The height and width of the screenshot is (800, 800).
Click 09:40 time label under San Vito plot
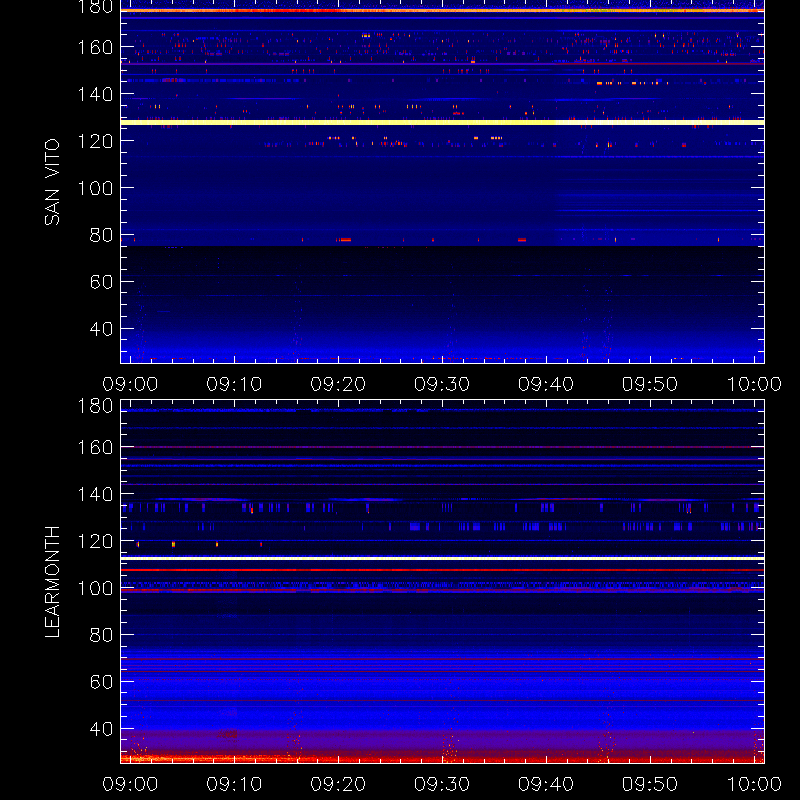pos(546,384)
